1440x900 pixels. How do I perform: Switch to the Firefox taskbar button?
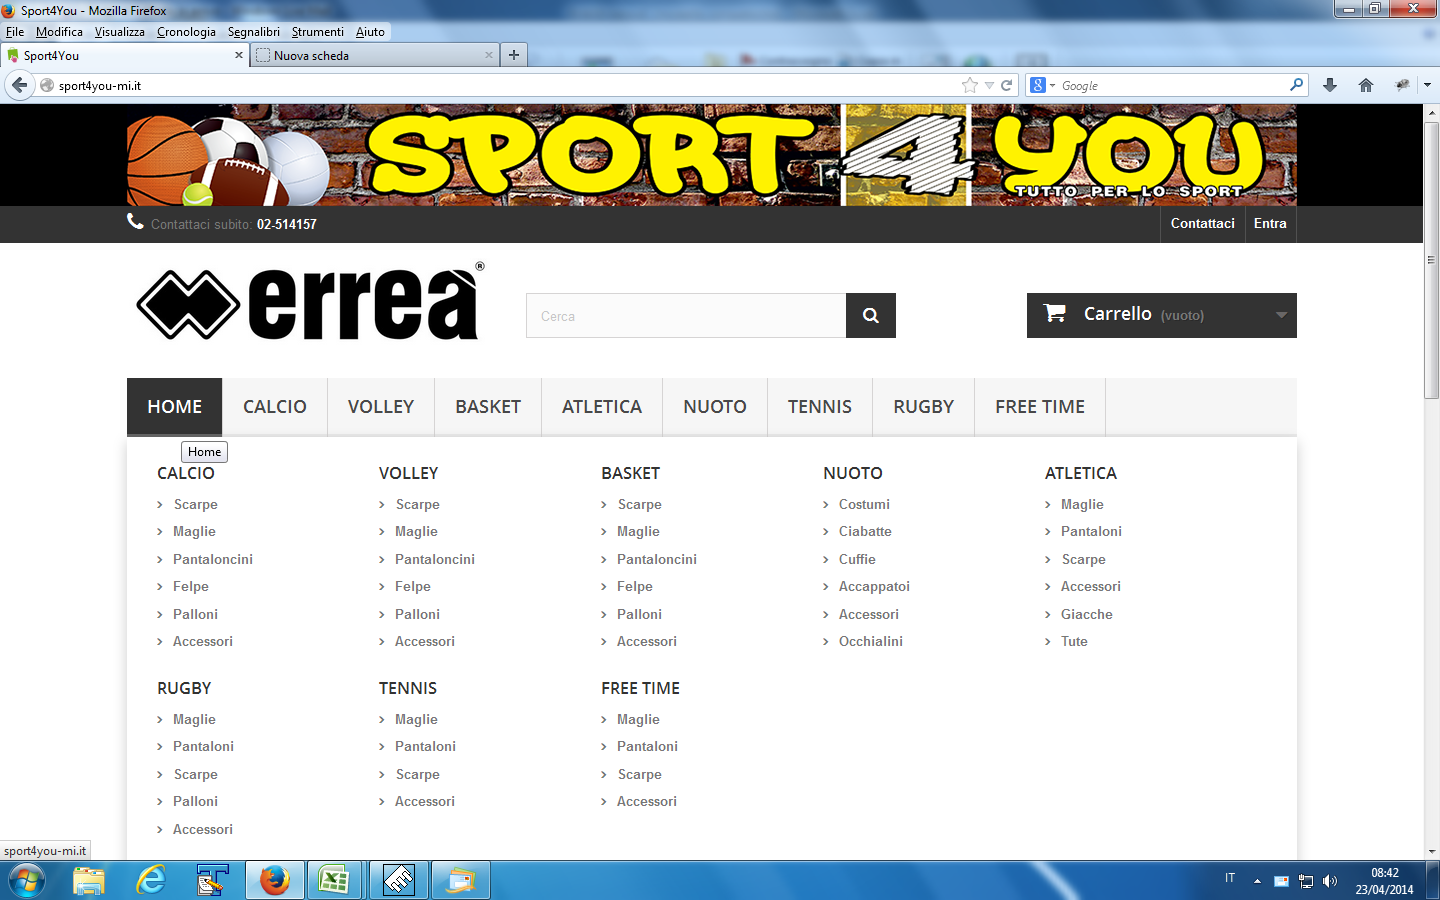[275, 881]
